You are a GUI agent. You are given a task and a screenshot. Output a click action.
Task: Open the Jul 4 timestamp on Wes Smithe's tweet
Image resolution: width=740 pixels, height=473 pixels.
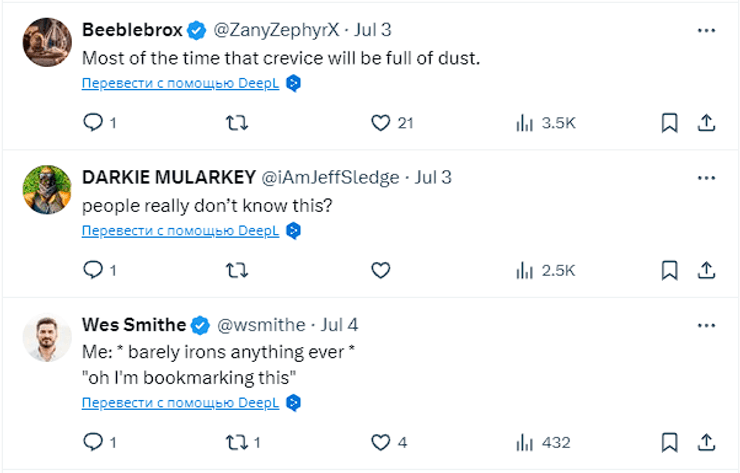339,325
